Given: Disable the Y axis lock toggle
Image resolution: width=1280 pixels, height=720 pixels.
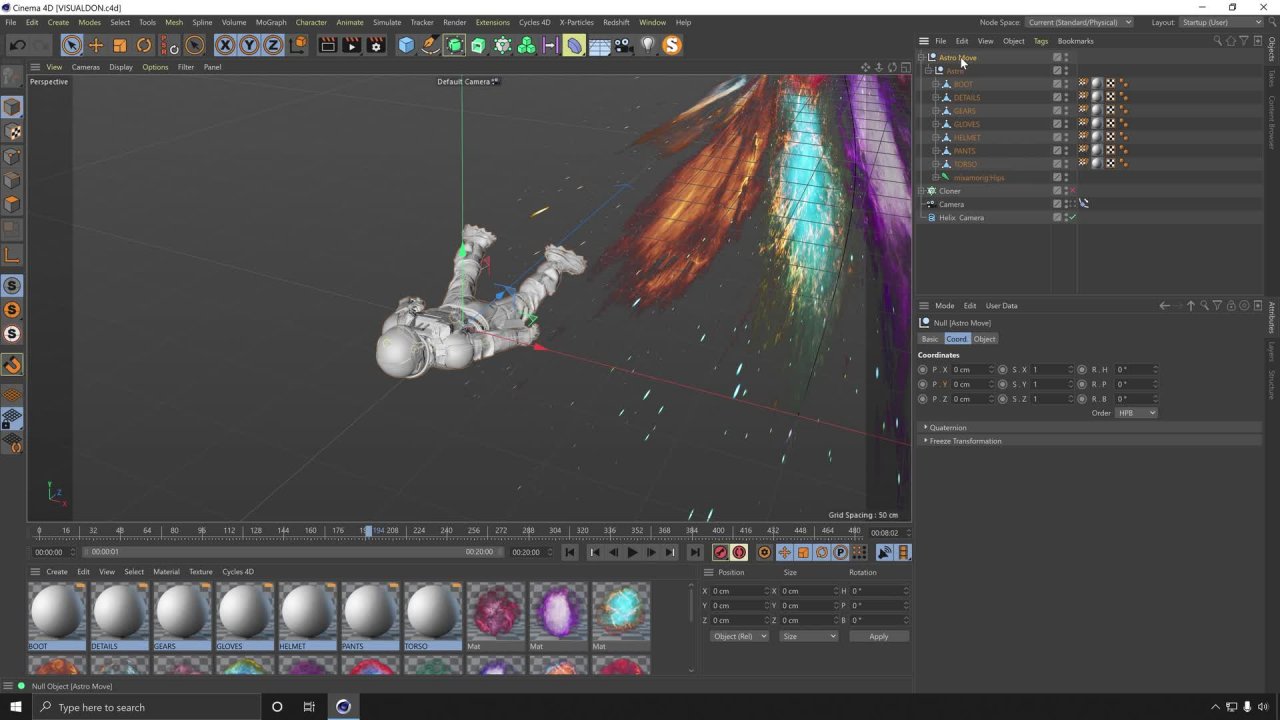Looking at the screenshot, I should pos(248,45).
